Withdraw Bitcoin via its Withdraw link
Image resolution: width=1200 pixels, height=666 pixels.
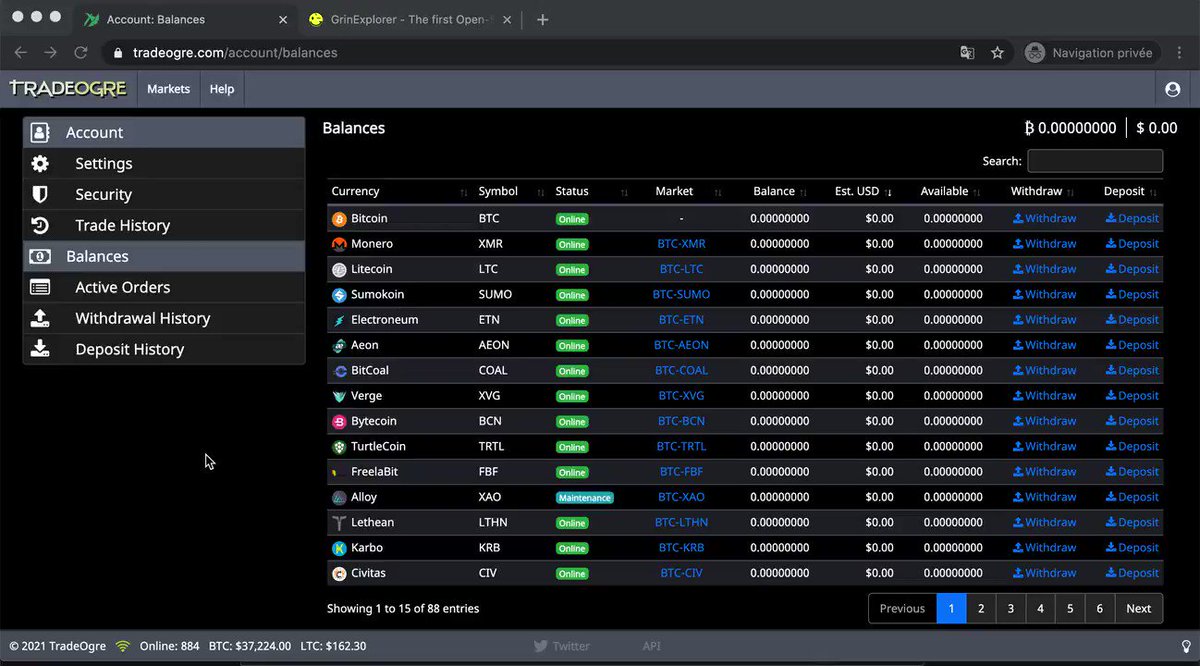tap(1044, 219)
